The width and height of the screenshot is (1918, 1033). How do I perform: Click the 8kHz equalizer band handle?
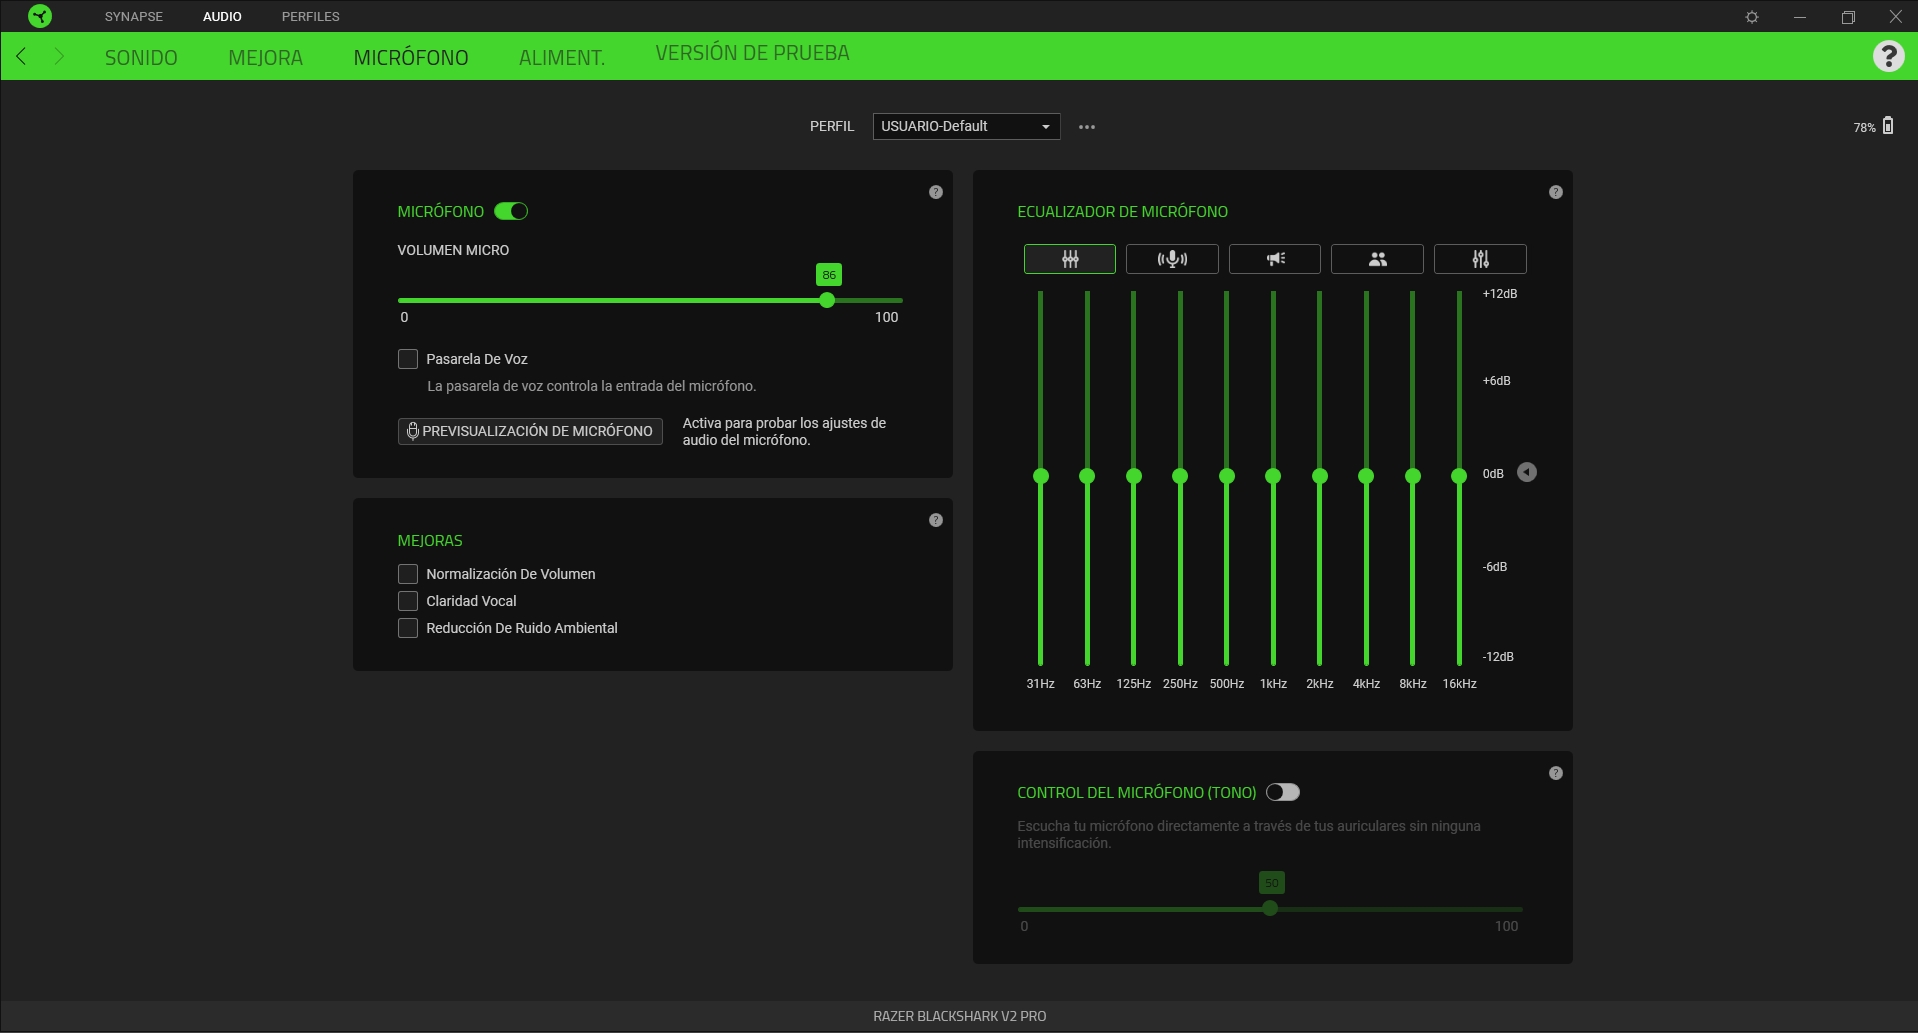click(x=1413, y=476)
